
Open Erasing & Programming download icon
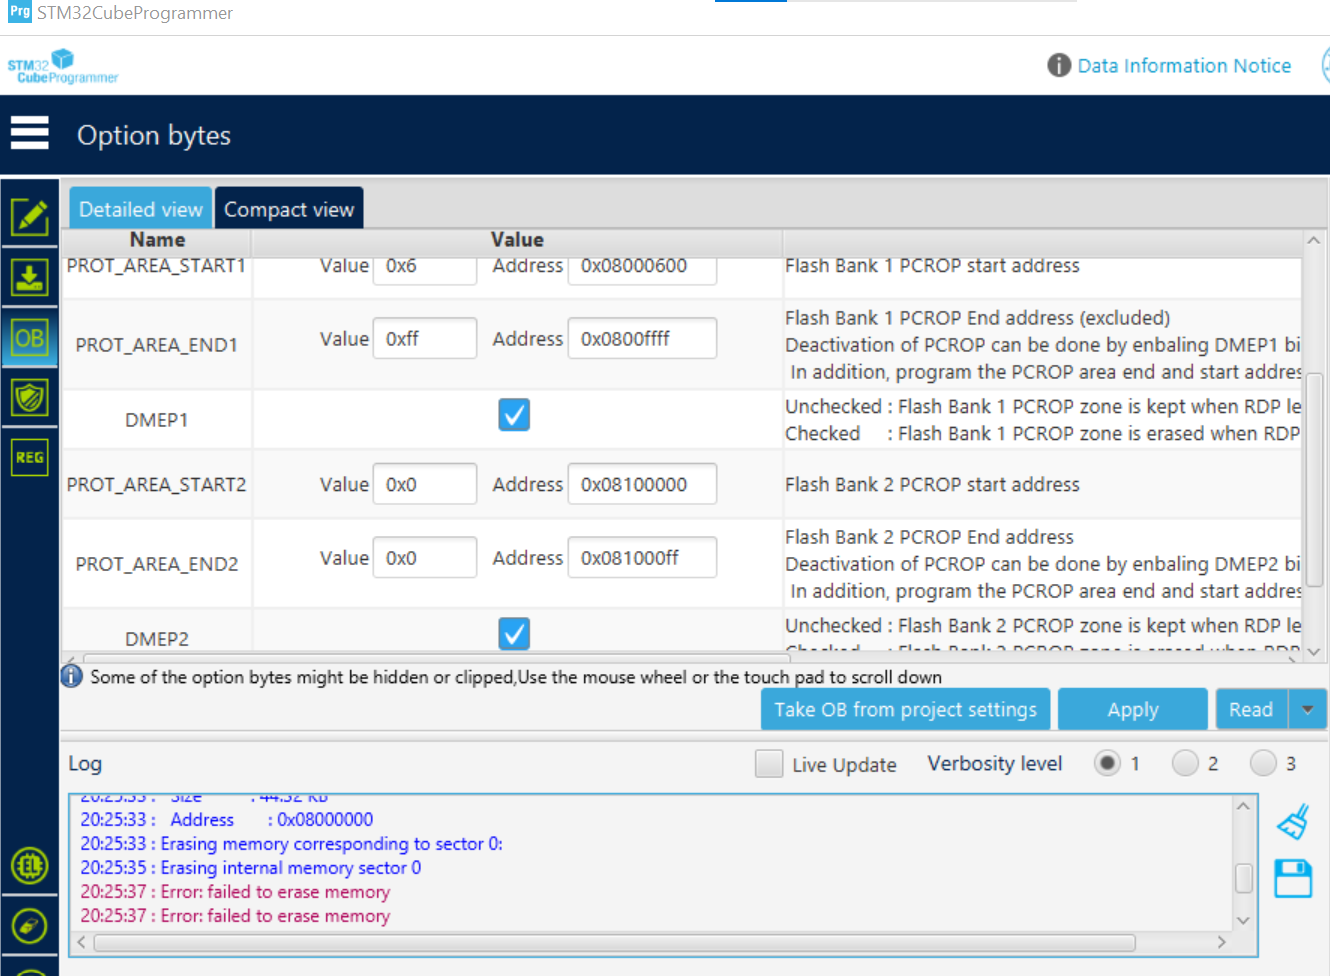point(30,277)
